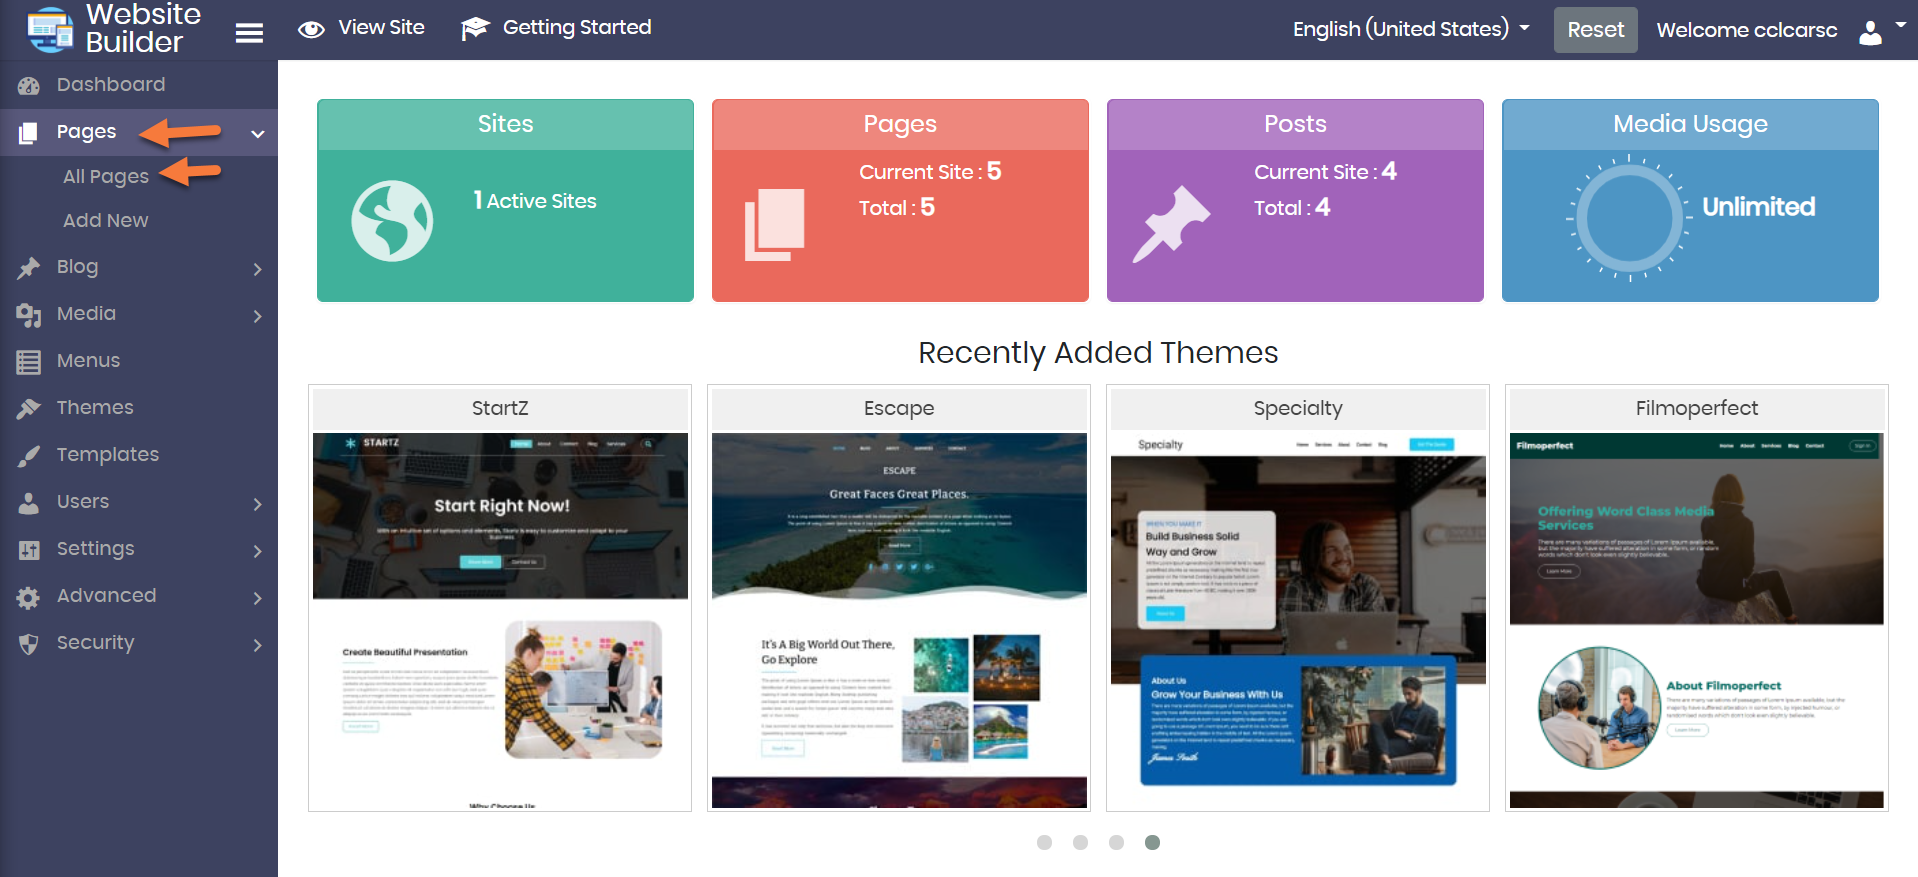Click the copy-pages icon in Pages card
Image resolution: width=1918 pixels, height=877 pixels.
tap(774, 224)
